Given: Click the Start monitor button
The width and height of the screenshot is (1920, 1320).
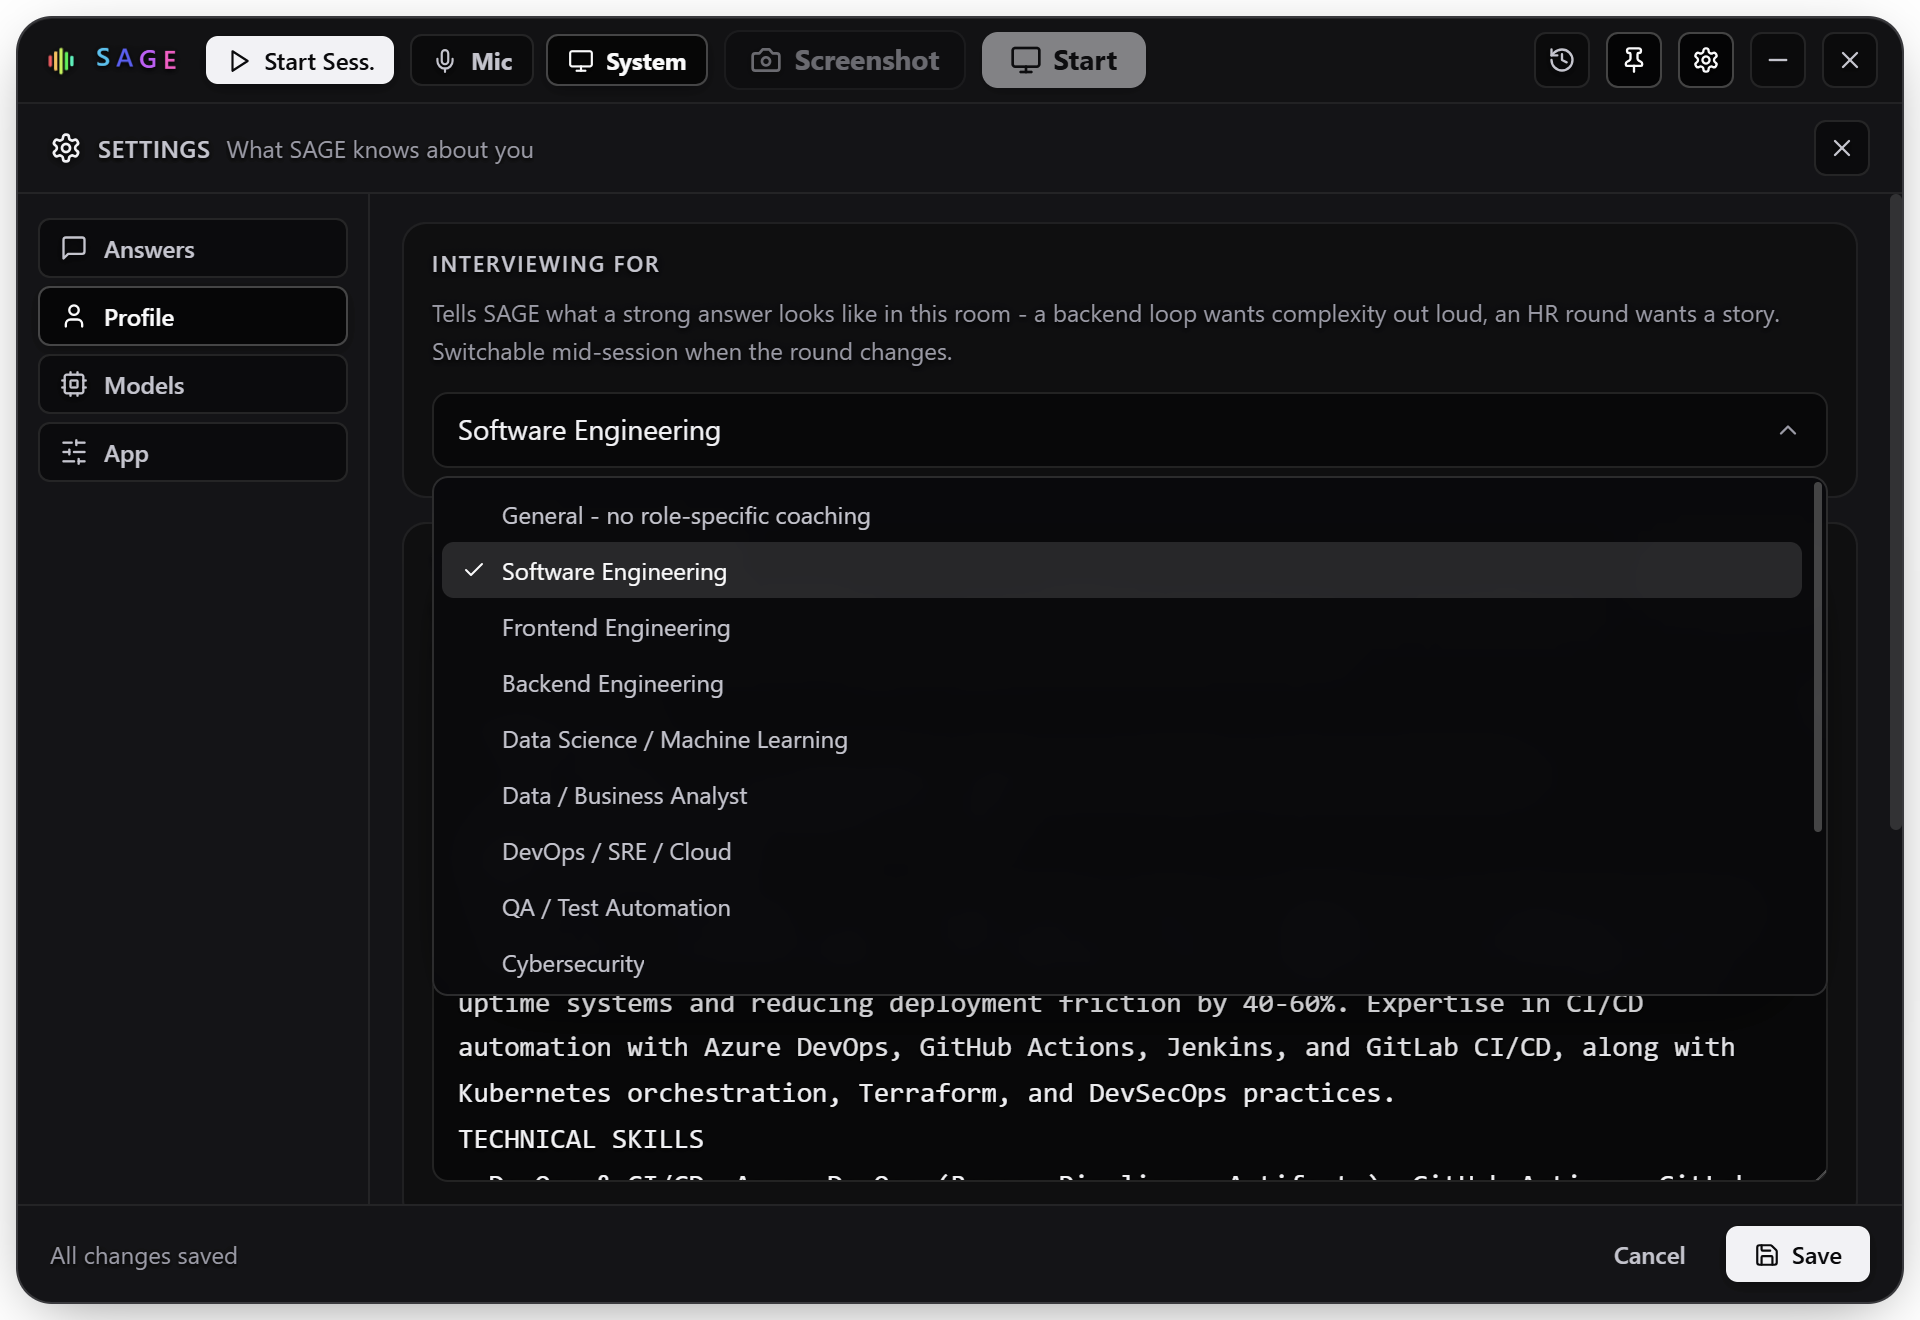Looking at the screenshot, I should click(x=1064, y=60).
